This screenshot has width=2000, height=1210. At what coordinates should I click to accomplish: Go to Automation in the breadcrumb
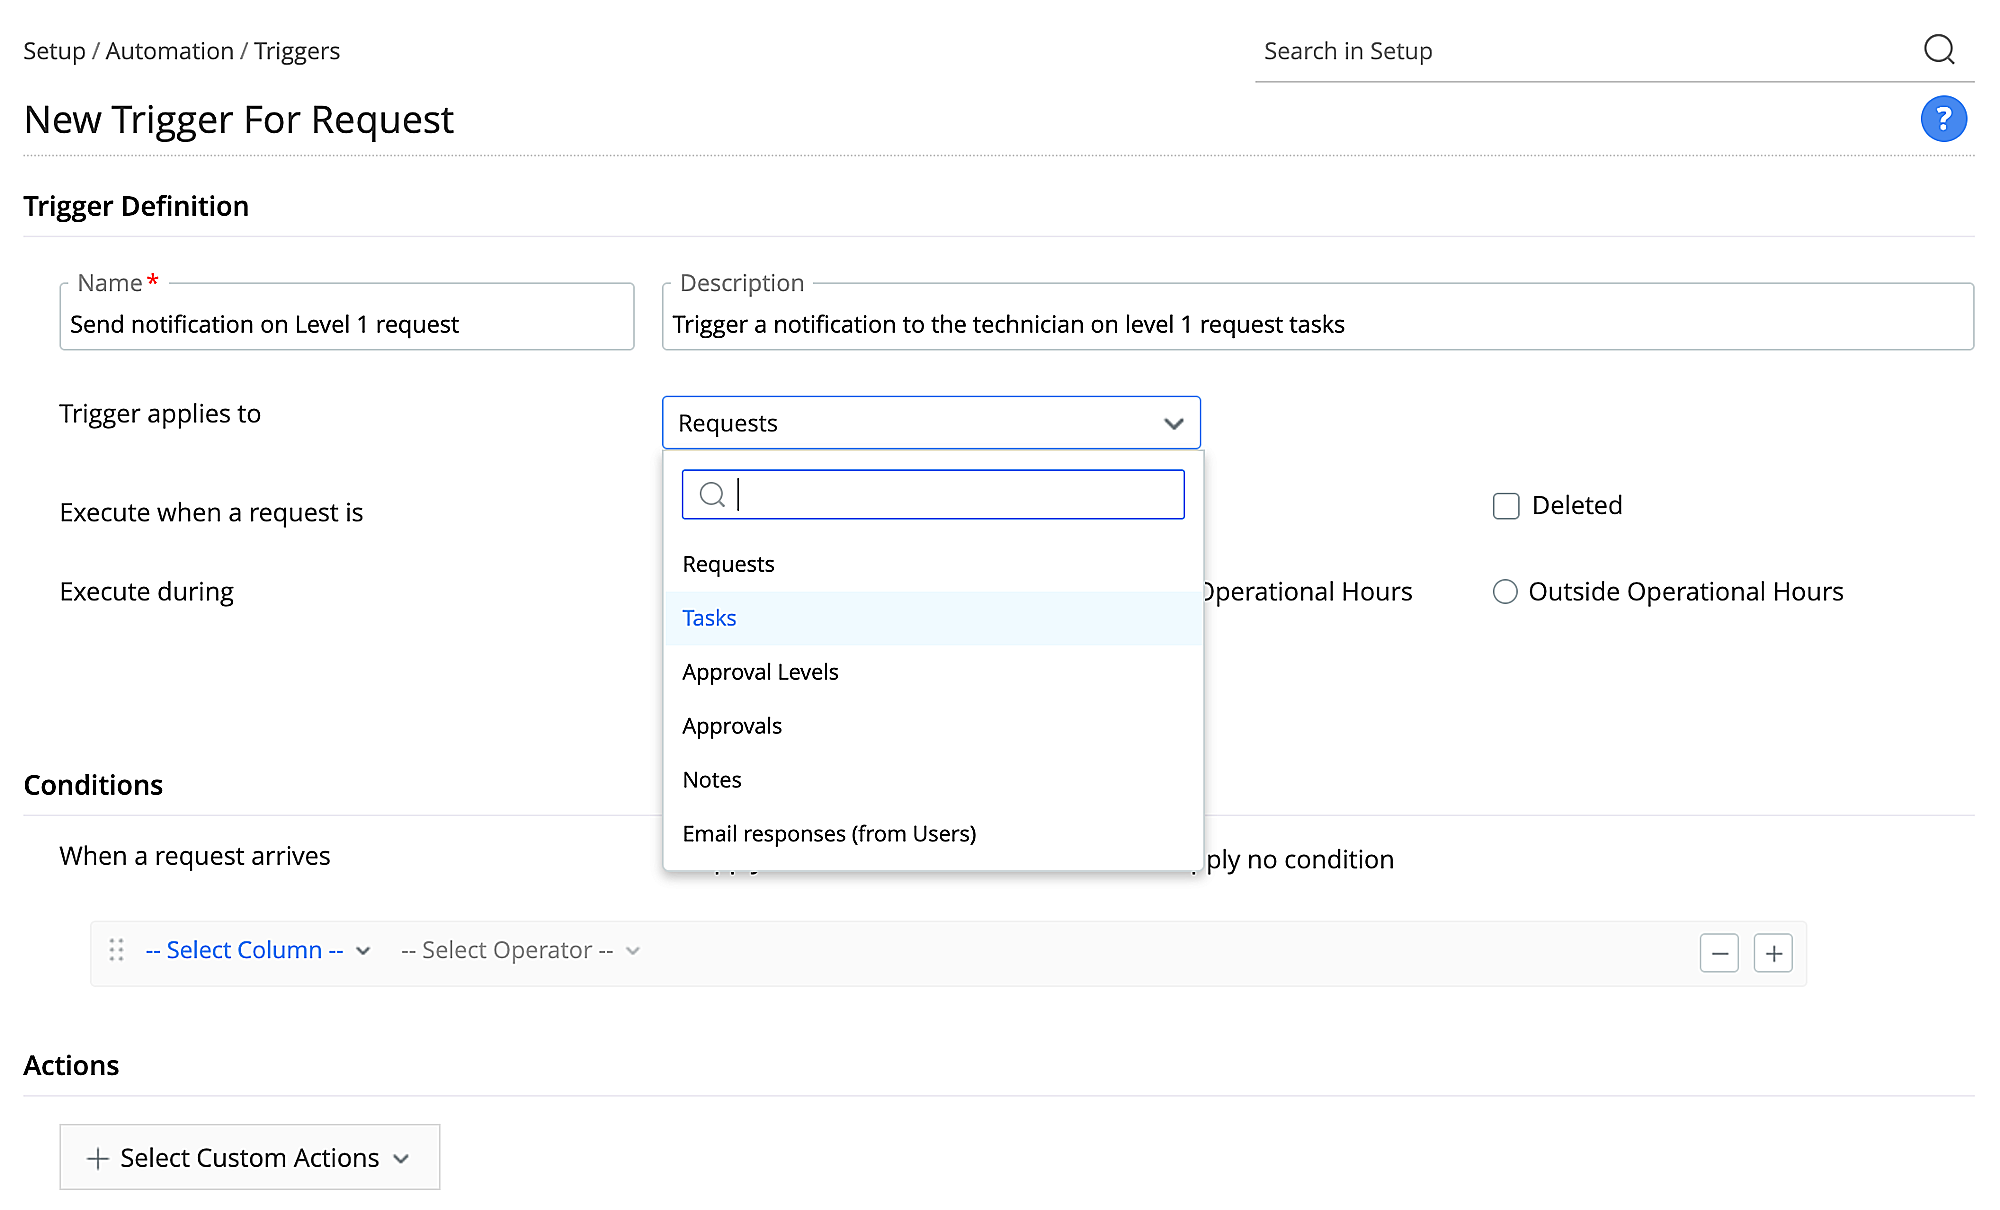point(169,51)
